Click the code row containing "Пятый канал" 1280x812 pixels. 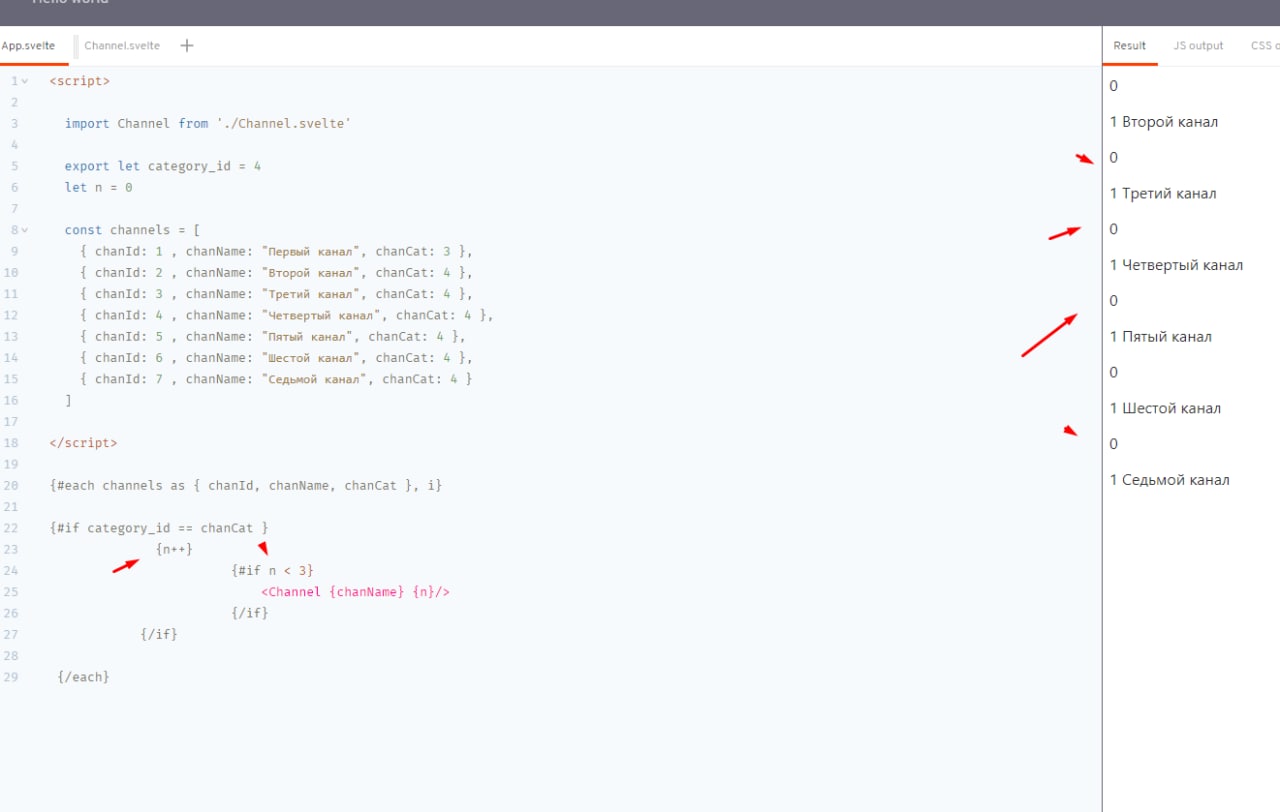[x=273, y=336]
